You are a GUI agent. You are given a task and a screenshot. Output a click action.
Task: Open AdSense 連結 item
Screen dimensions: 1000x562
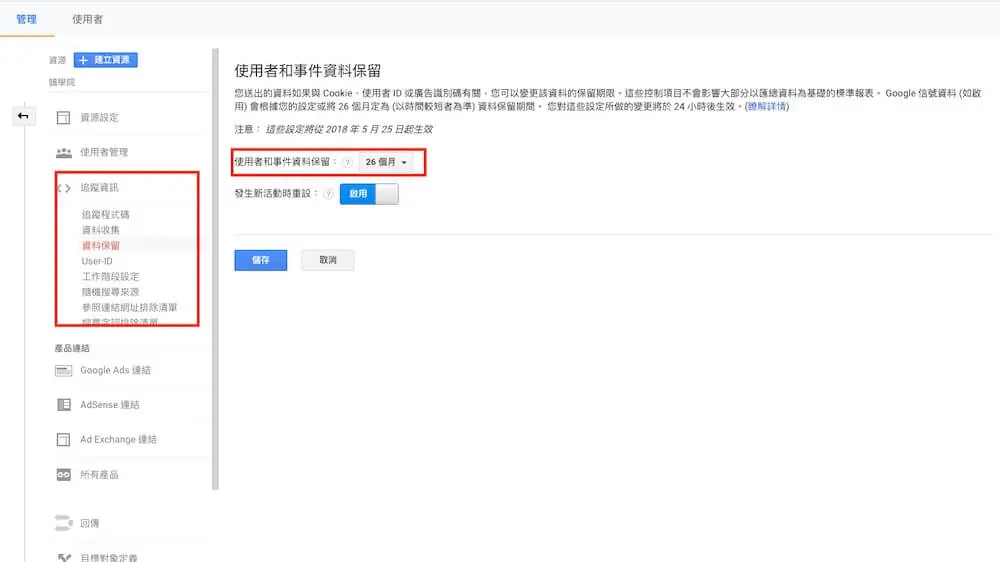[110, 405]
